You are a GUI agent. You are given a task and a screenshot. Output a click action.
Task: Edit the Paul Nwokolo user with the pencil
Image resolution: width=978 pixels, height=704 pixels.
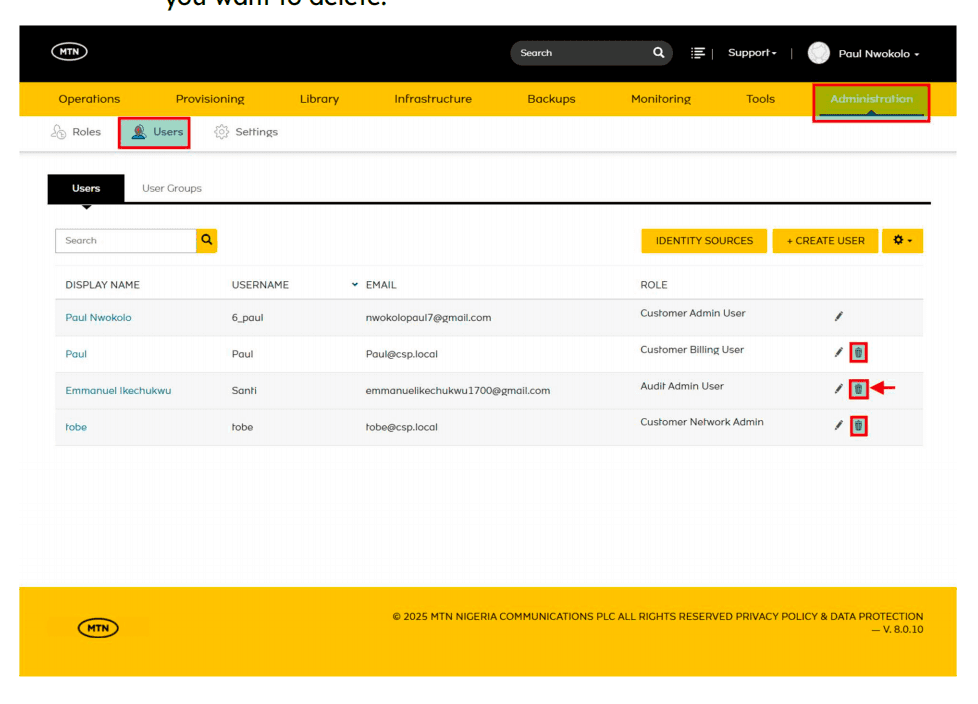pos(839,317)
